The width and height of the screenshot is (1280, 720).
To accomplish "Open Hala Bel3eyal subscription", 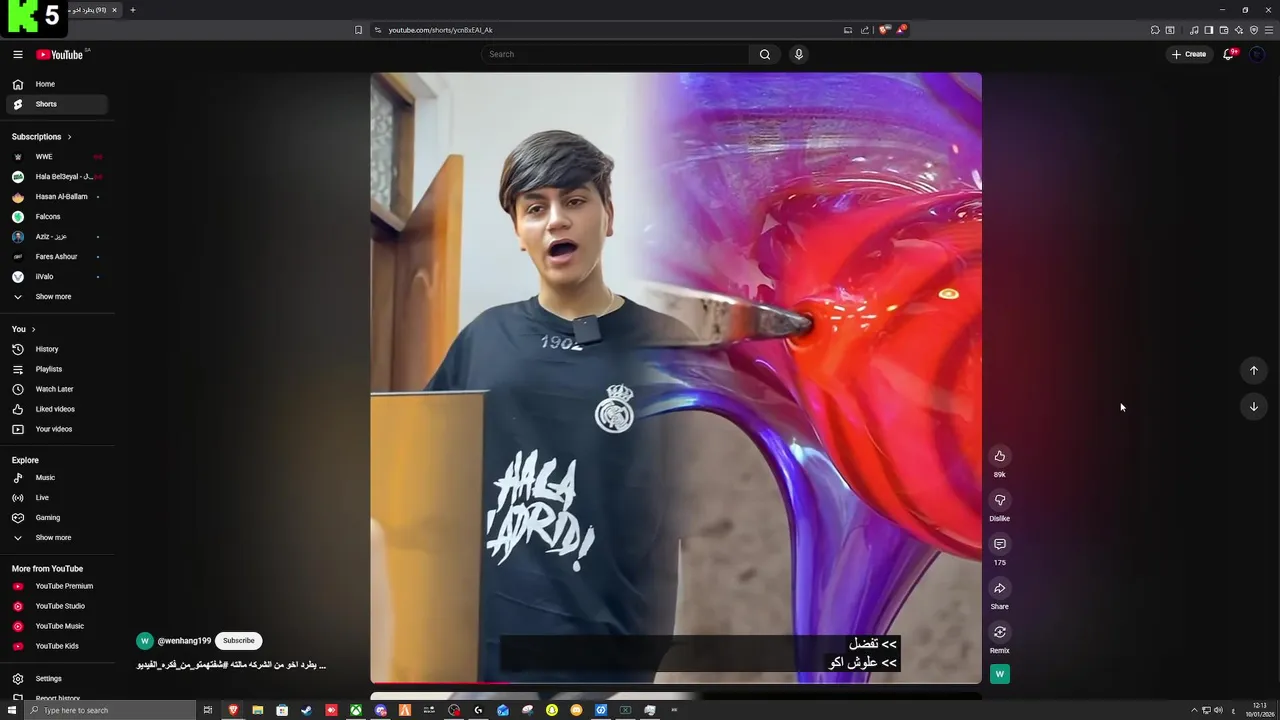I will (57, 177).
